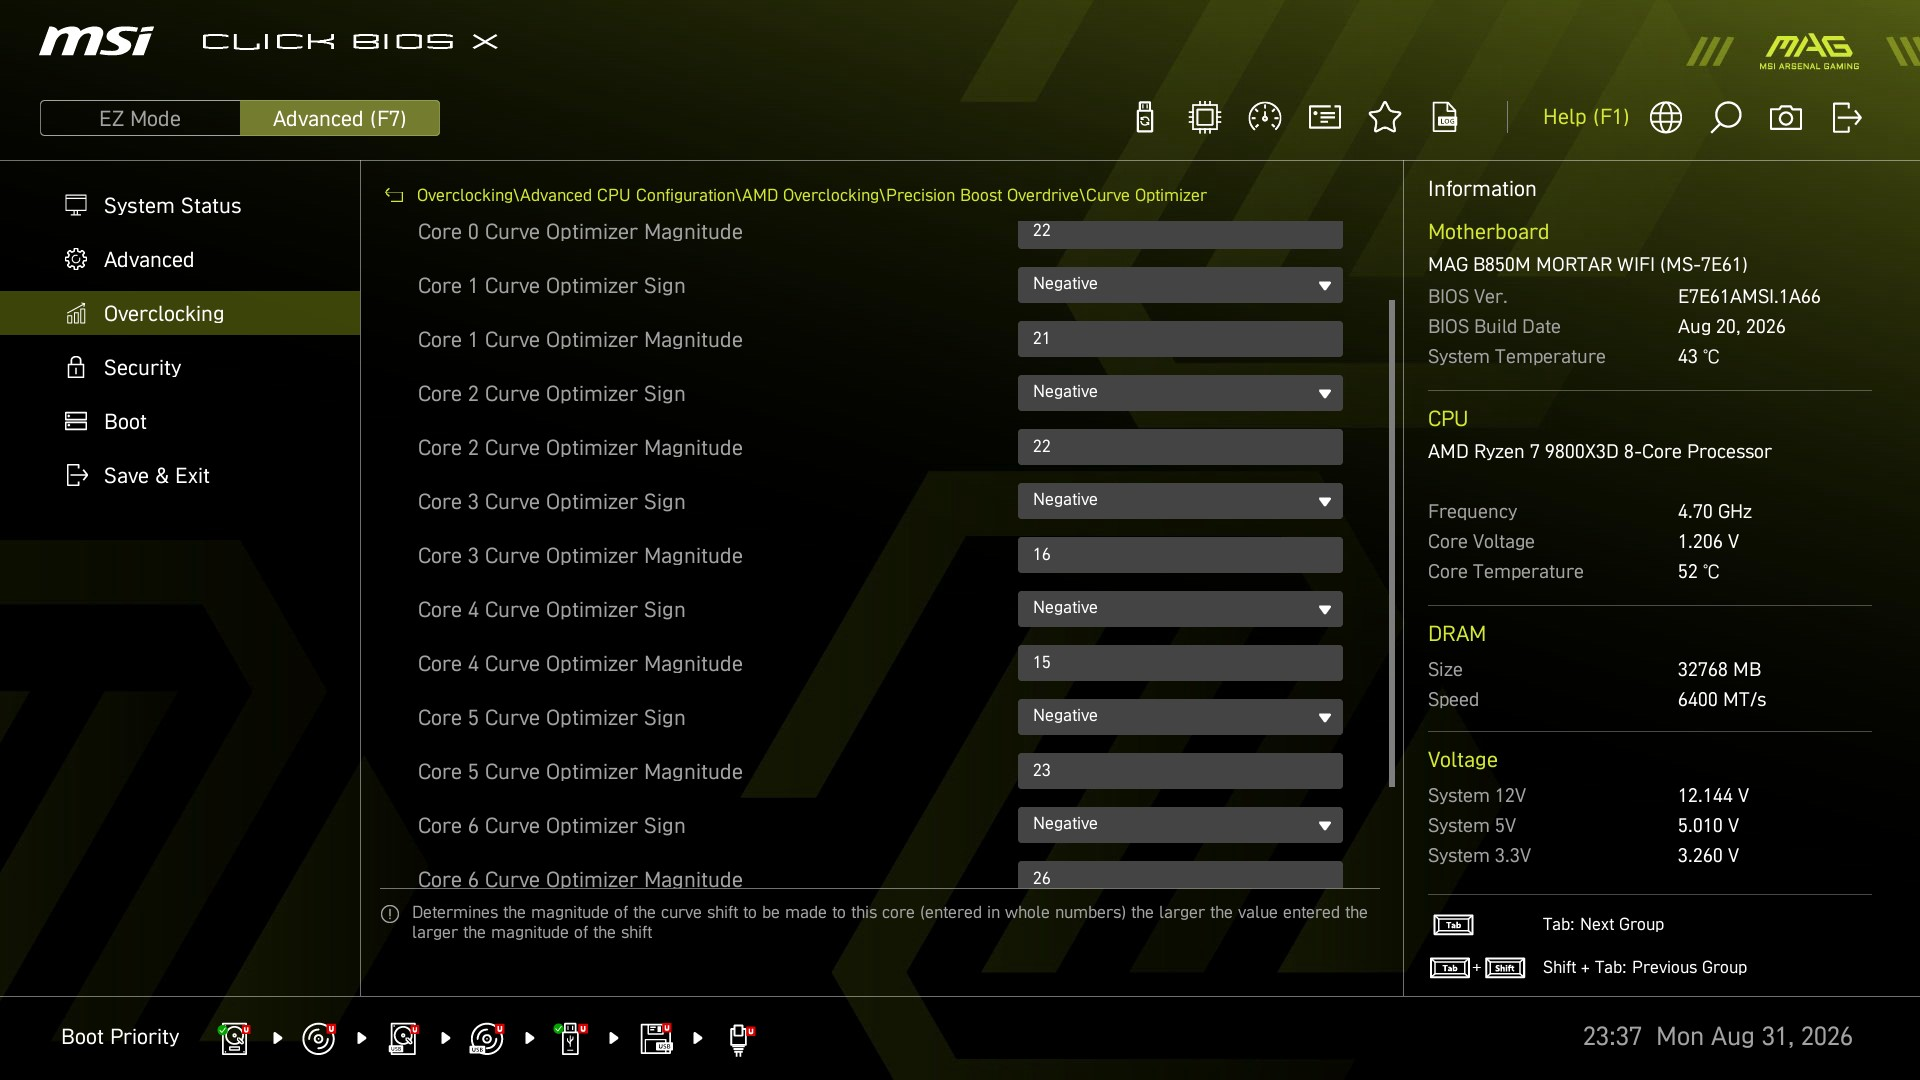This screenshot has width=1920, height=1080.
Task: Click the Curve Optimizer breadcrumb path text
Action: point(811,196)
